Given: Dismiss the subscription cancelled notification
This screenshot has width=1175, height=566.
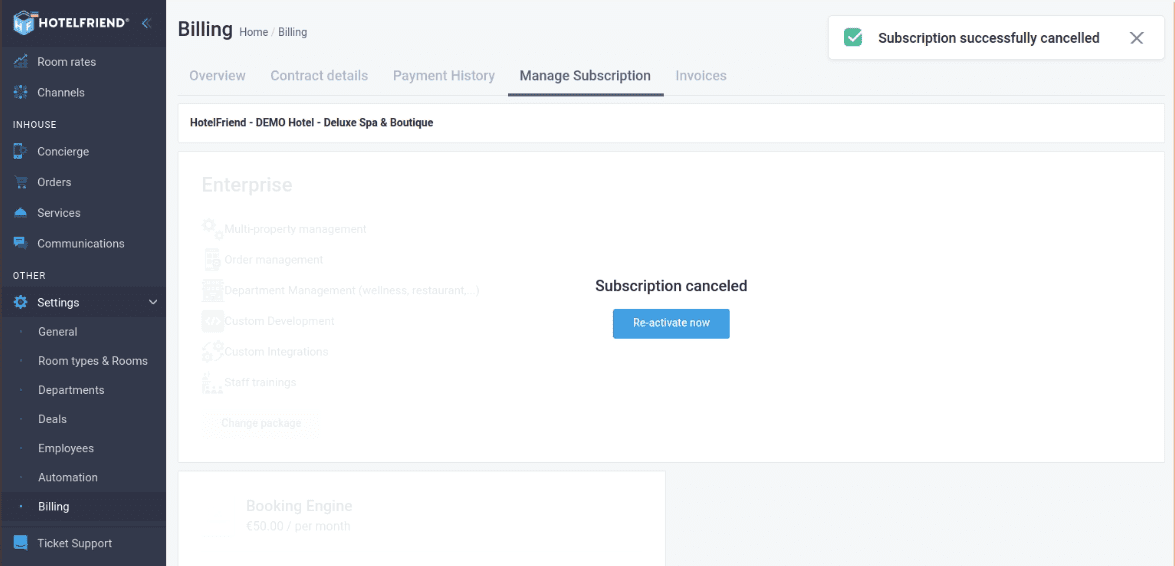Looking at the screenshot, I should (1137, 37).
